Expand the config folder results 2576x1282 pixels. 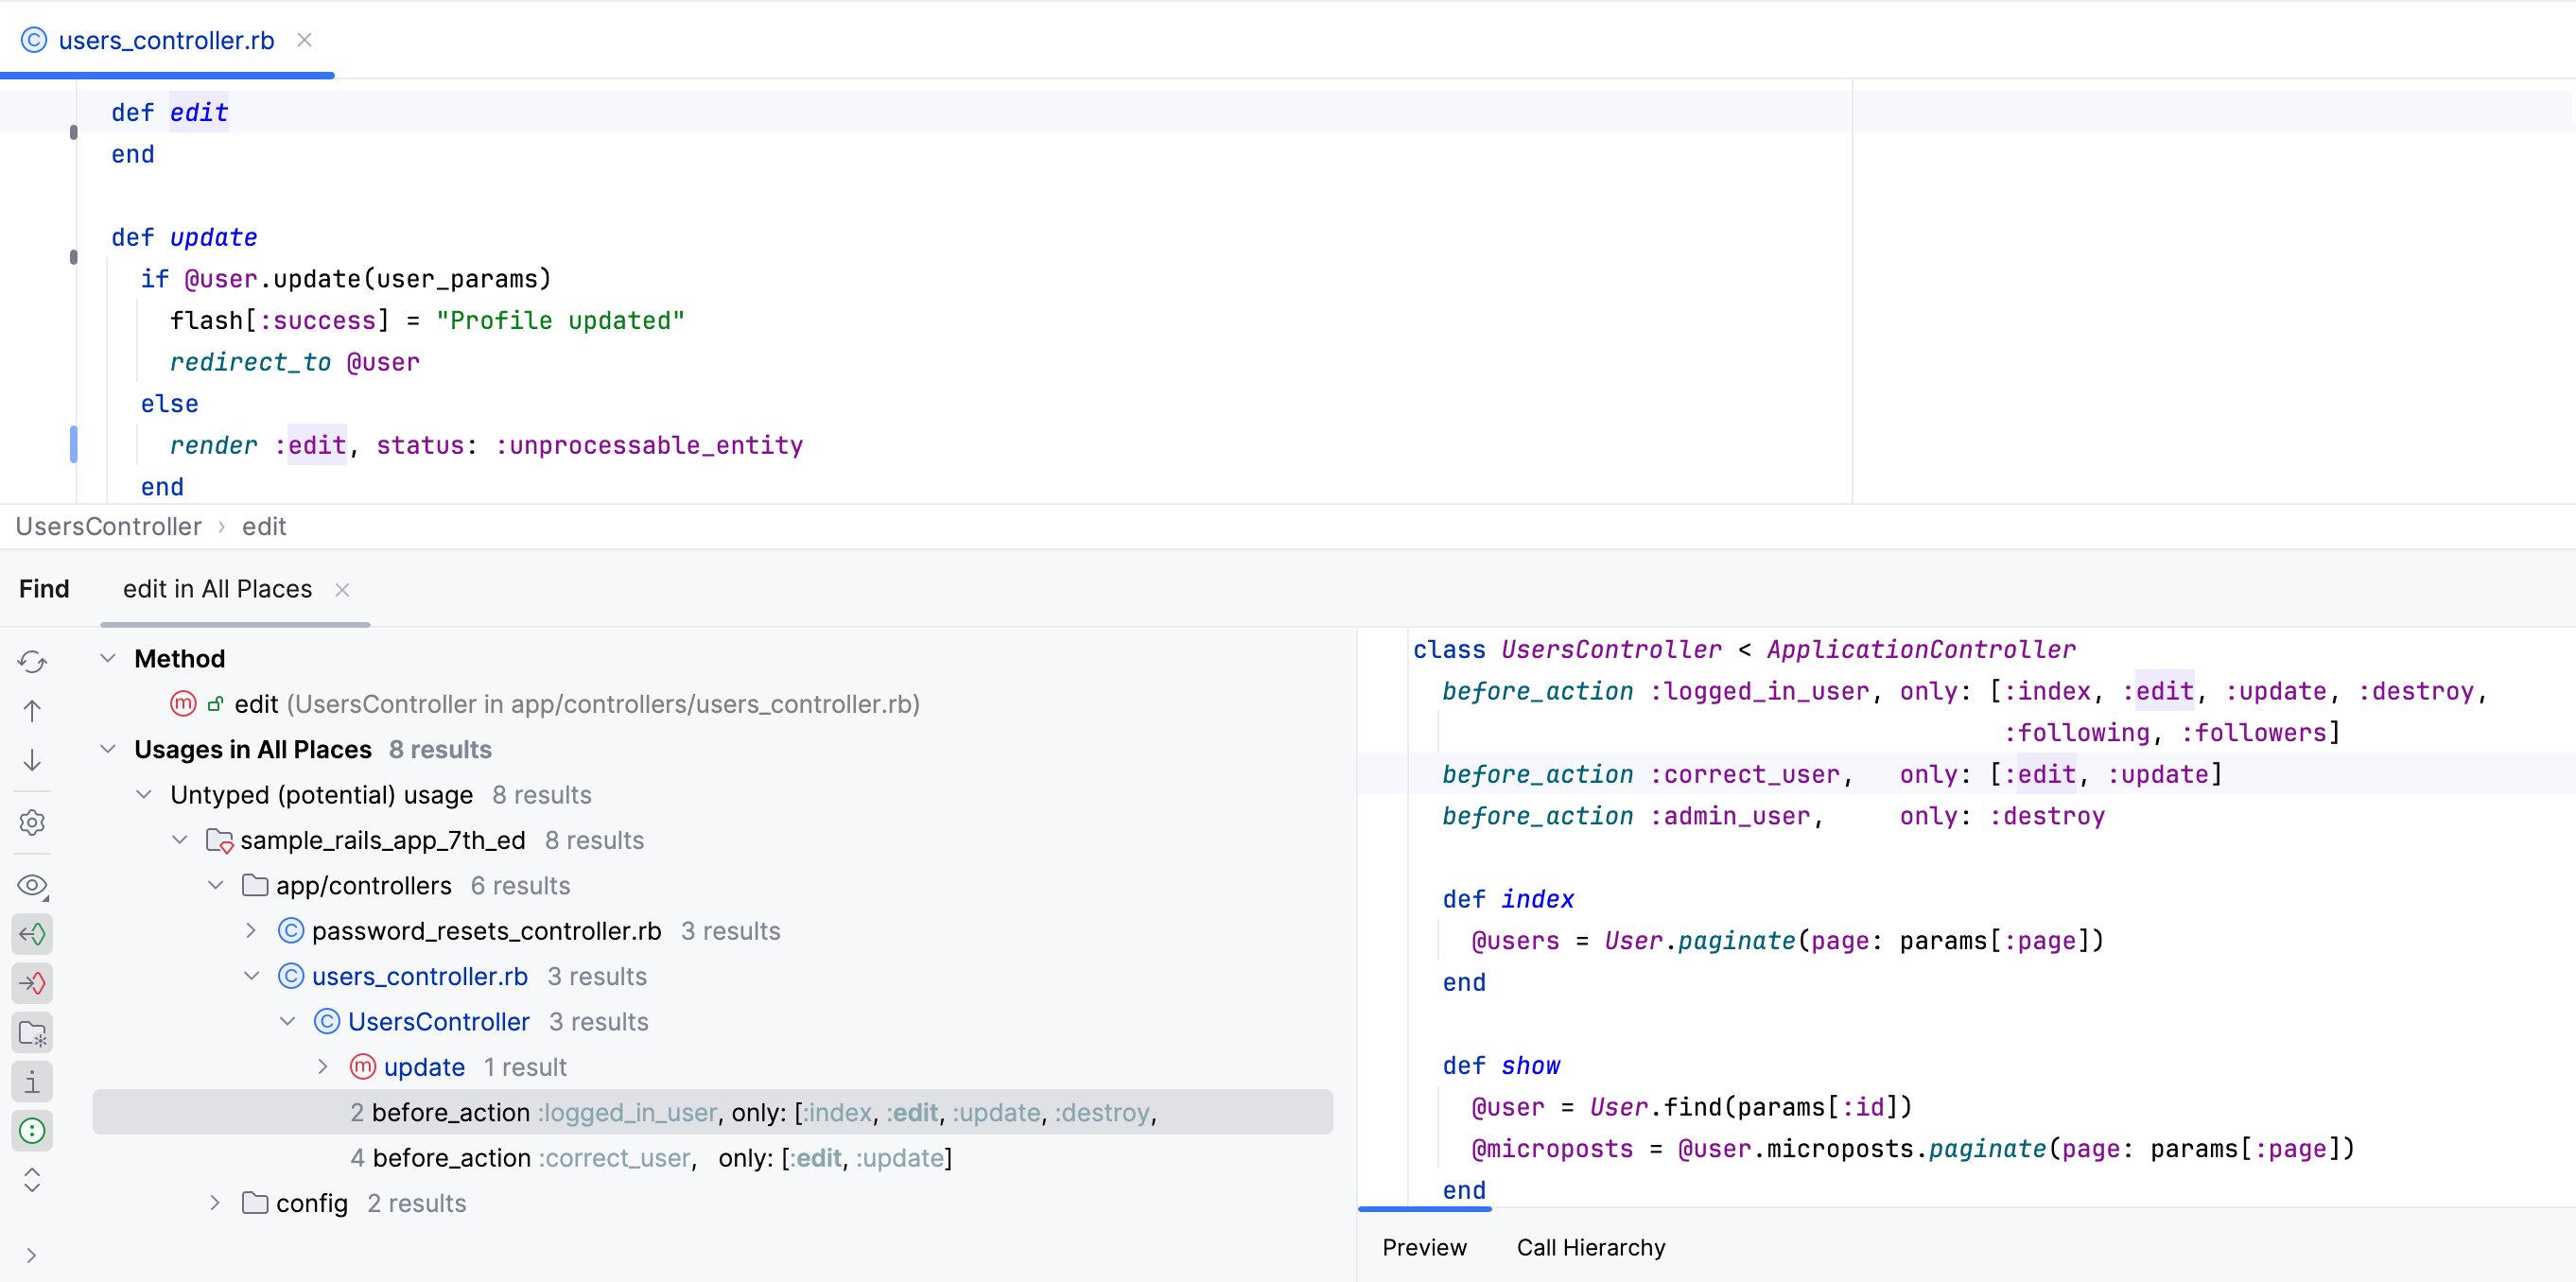point(214,1203)
